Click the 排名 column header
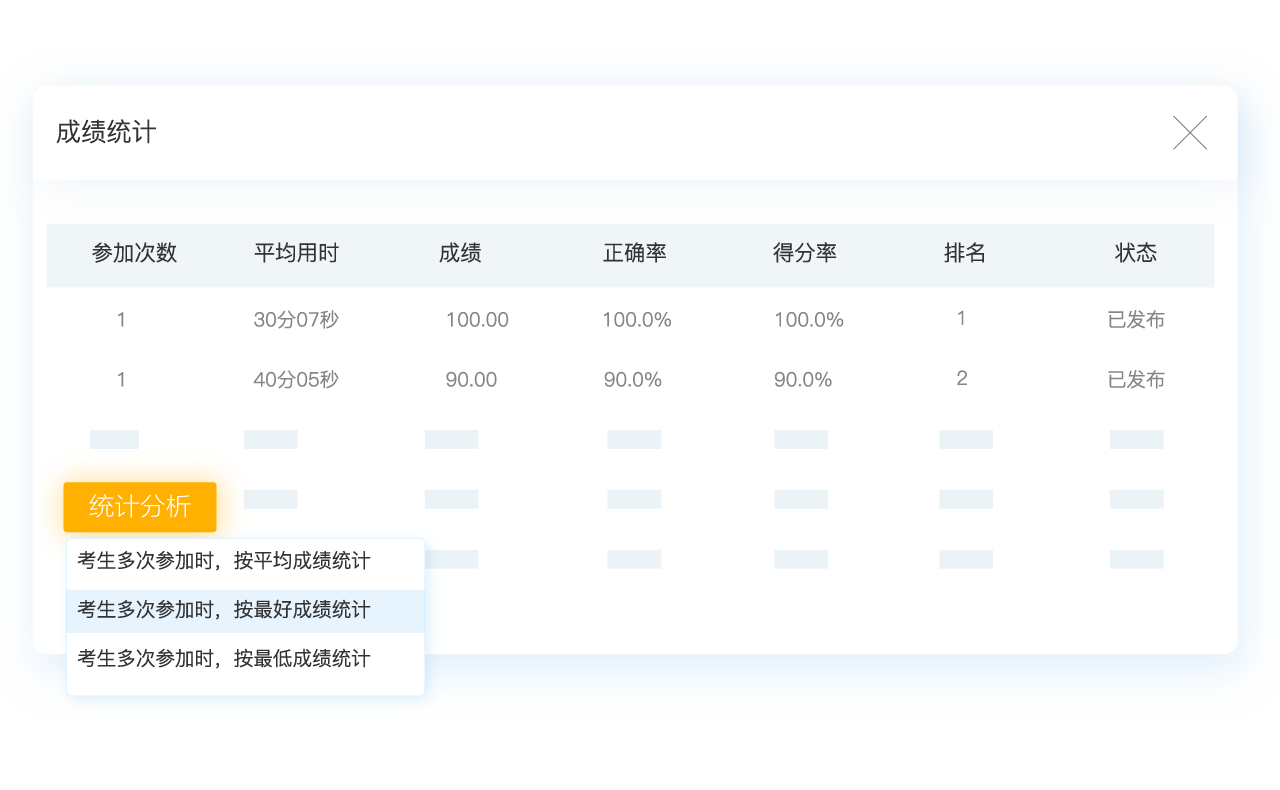Image resolution: width=1280 pixels, height=790 pixels. pos(965,254)
